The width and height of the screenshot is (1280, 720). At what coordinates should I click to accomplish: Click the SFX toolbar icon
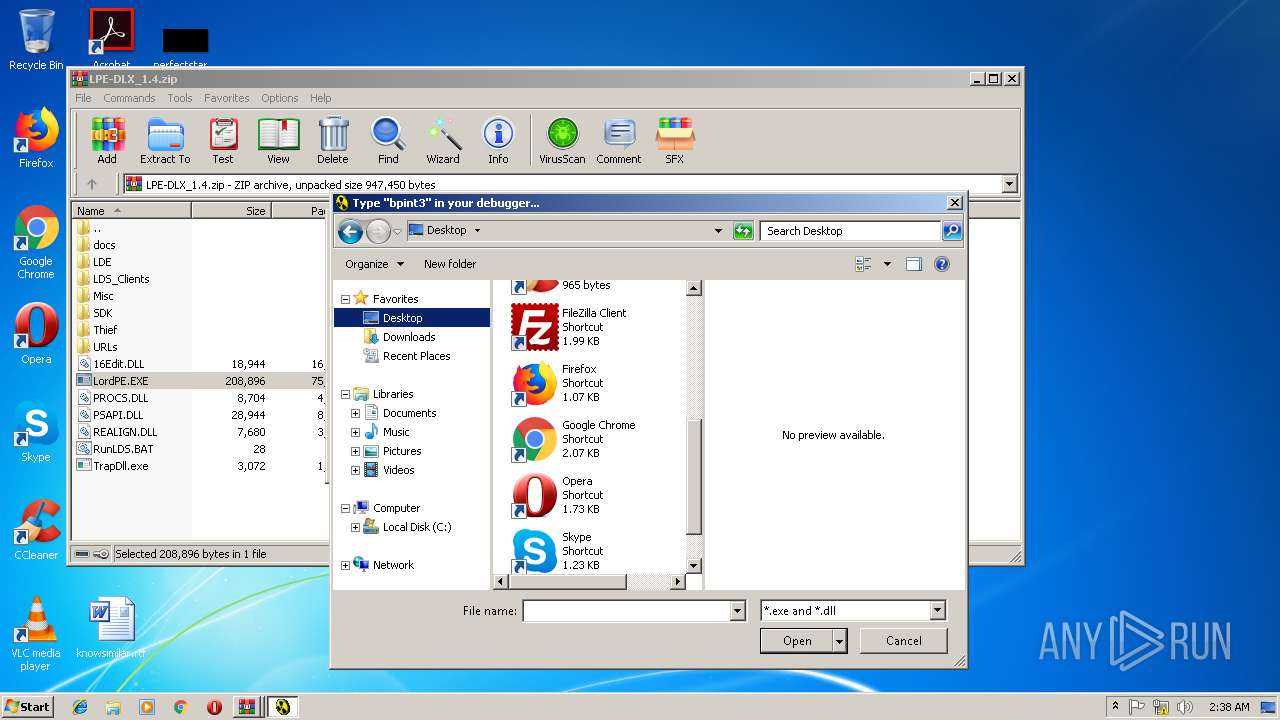point(675,141)
